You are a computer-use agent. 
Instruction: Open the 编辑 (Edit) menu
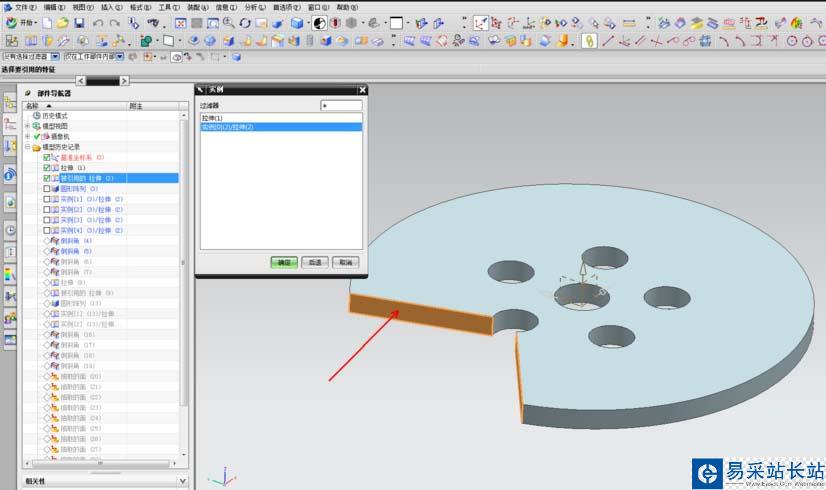54,7
